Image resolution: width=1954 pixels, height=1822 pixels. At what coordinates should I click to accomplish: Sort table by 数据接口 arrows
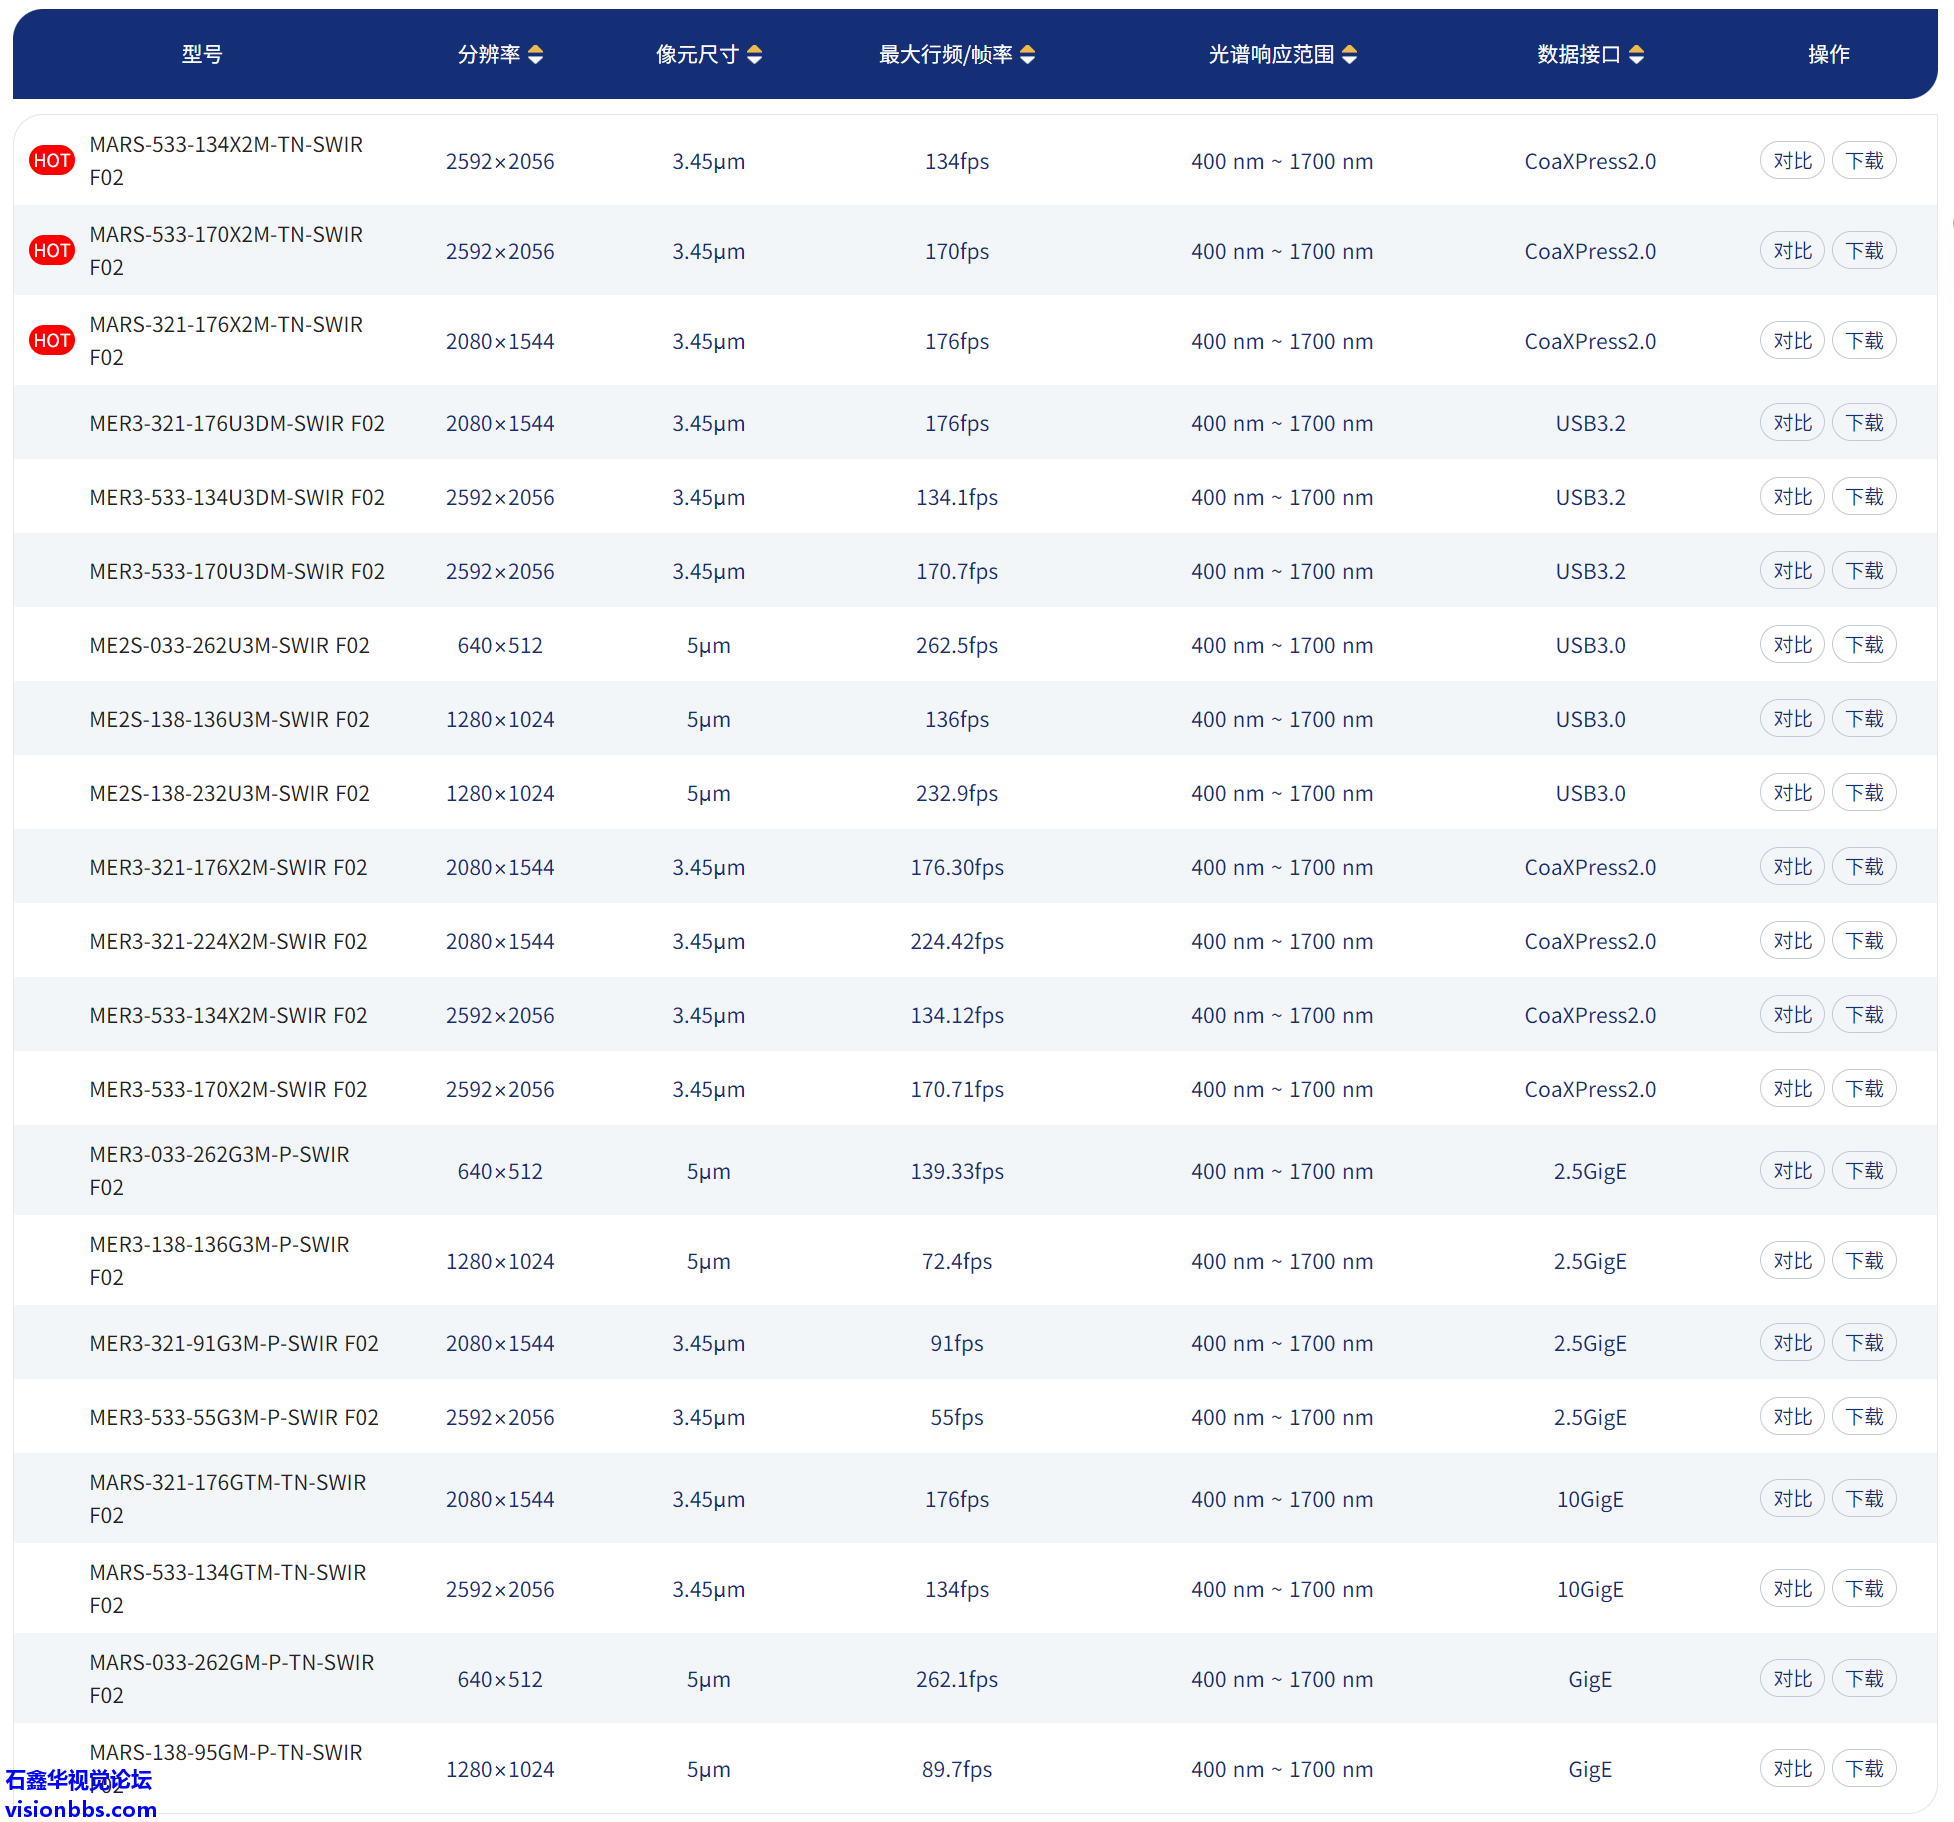[x=1636, y=55]
